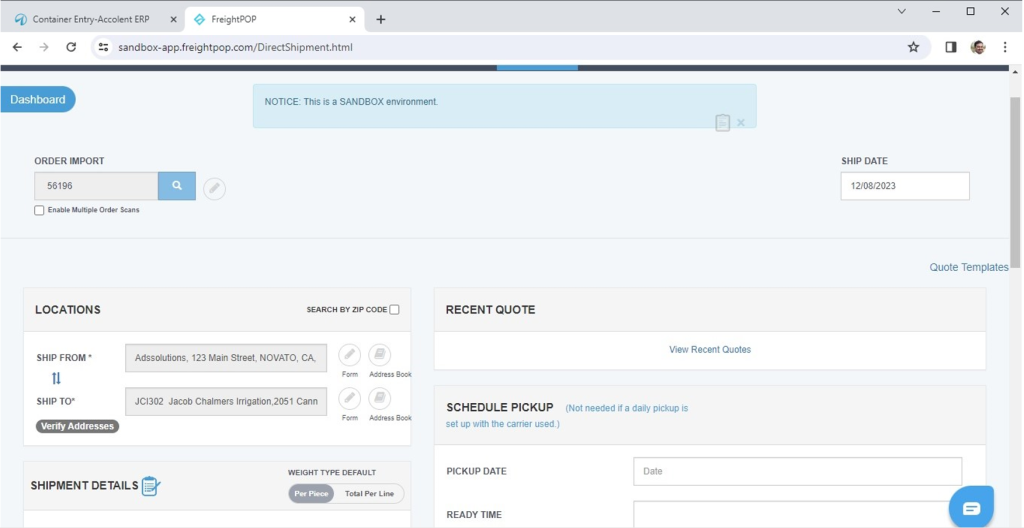Open the tab search chevron
Viewport: 1024px width, 528px height.
tap(902, 11)
